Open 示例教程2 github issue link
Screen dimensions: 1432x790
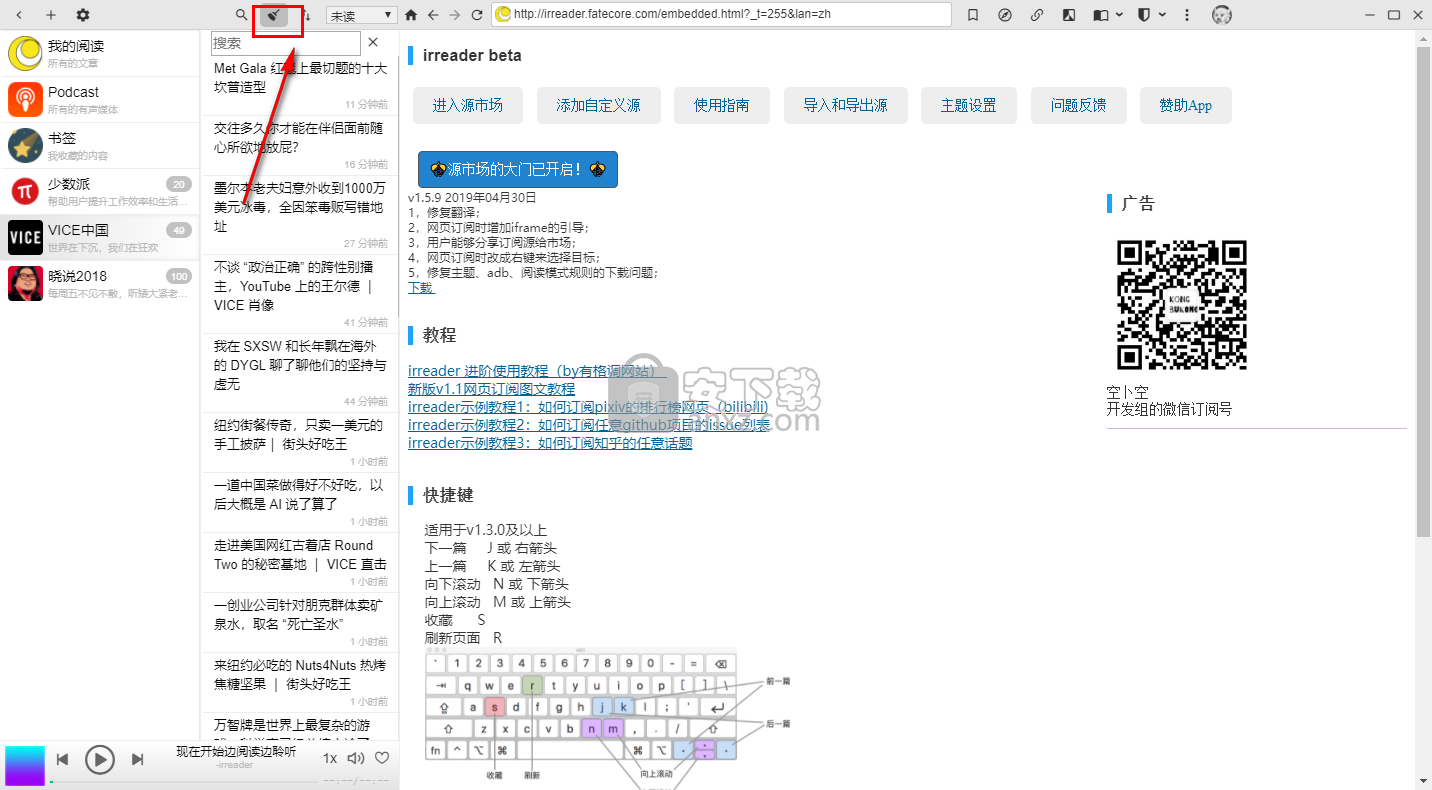pyautogui.click(x=589, y=425)
